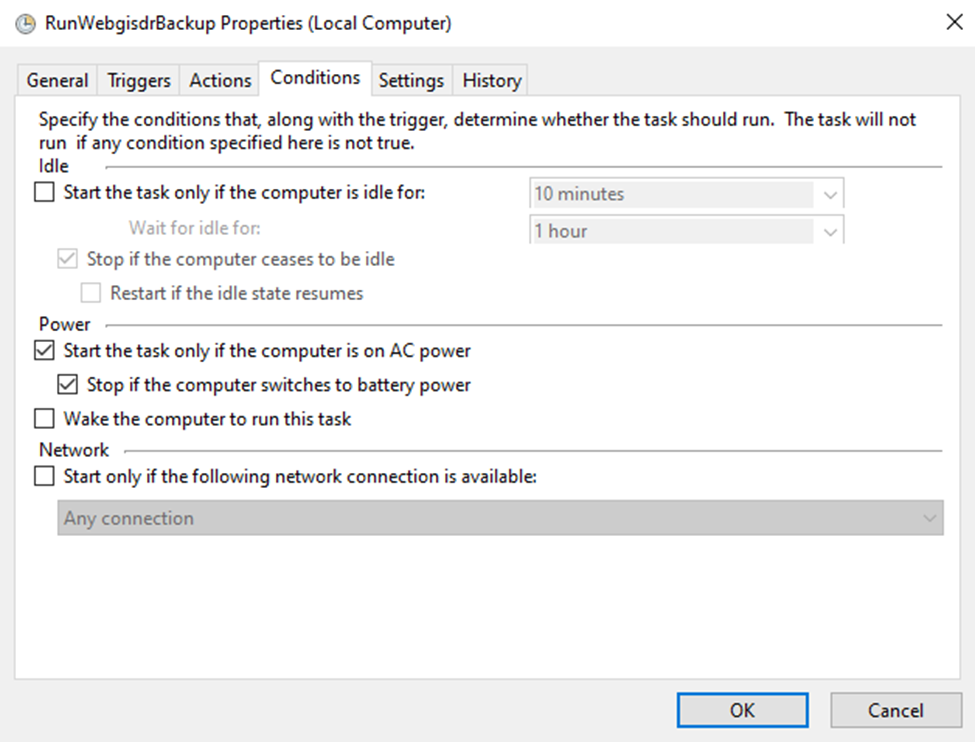Open the Triggers tab
Image resolution: width=975 pixels, height=742 pixels.
137,79
